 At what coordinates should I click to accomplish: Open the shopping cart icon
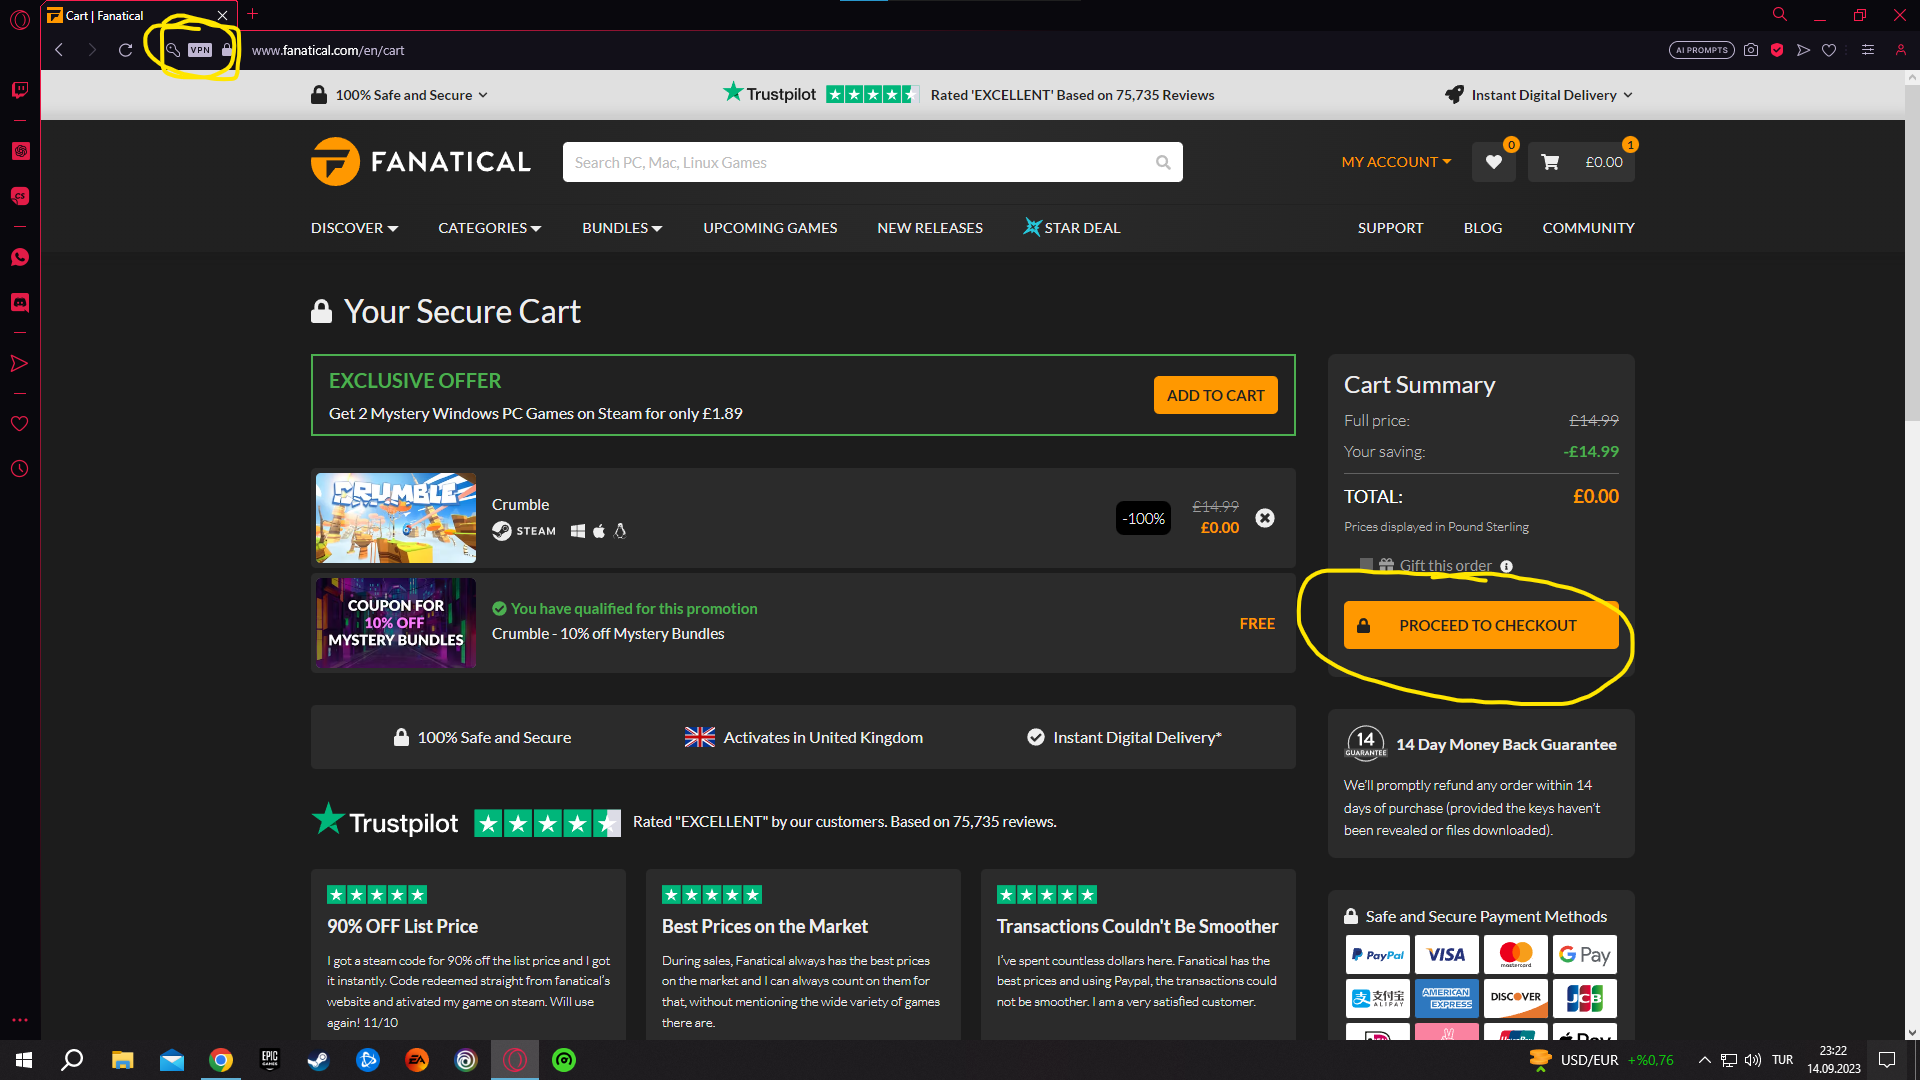point(1550,162)
